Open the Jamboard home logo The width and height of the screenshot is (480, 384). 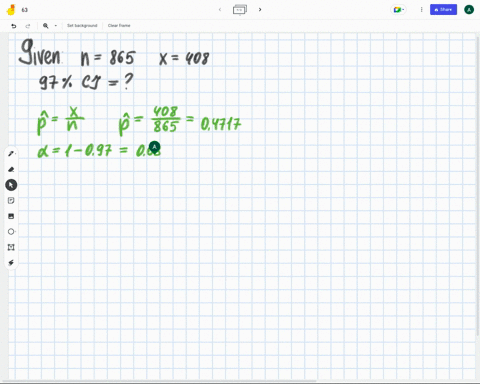11,10
